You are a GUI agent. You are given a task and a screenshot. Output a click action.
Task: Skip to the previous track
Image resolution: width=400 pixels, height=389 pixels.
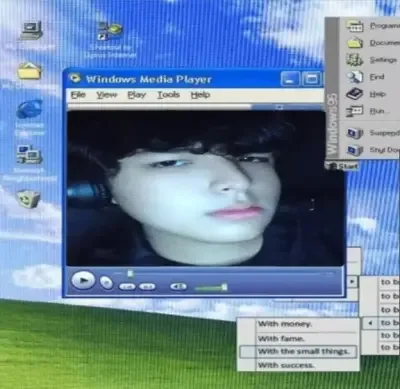(127, 286)
